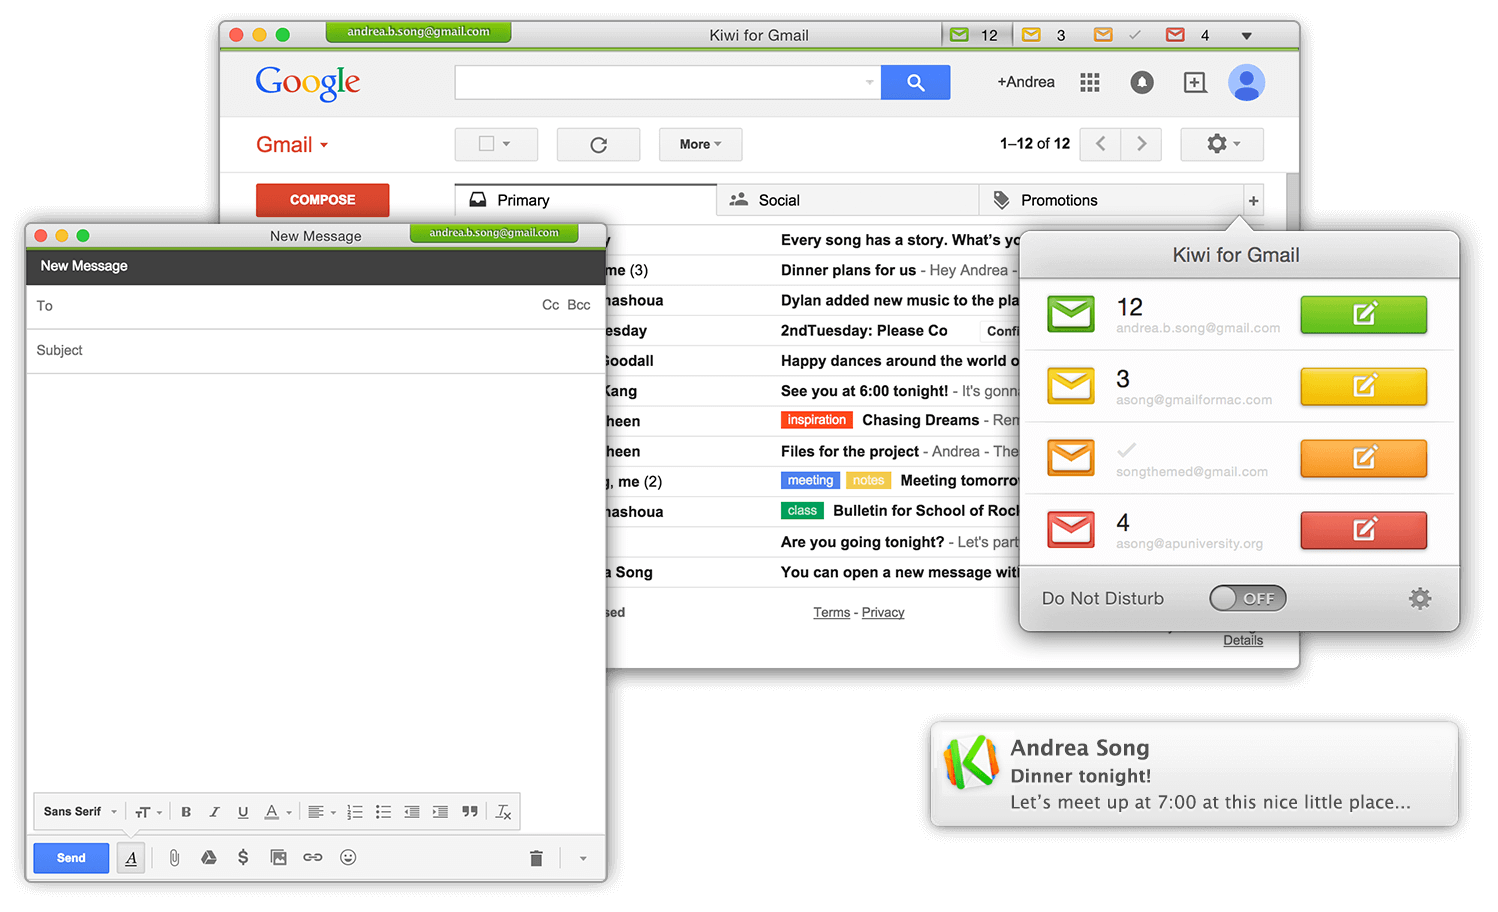The width and height of the screenshot is (1498, 912).
Task: Switch to the Social tab
Action: [848, 200]
